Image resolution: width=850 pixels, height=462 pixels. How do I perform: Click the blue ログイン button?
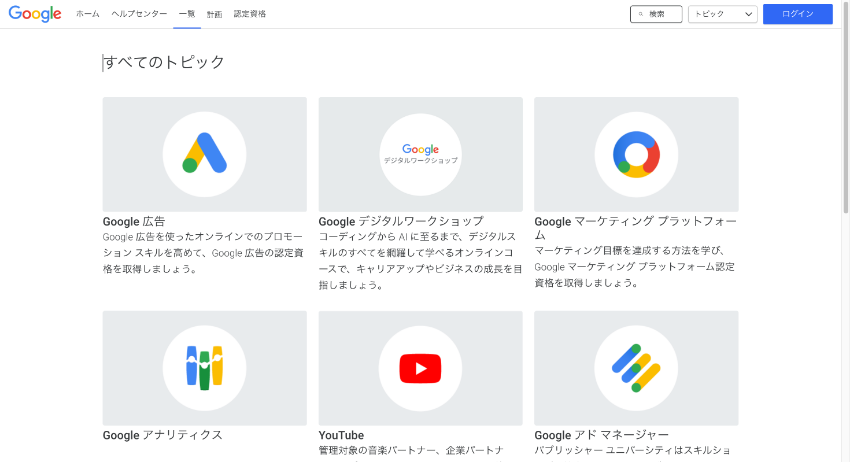pos(797,14)
